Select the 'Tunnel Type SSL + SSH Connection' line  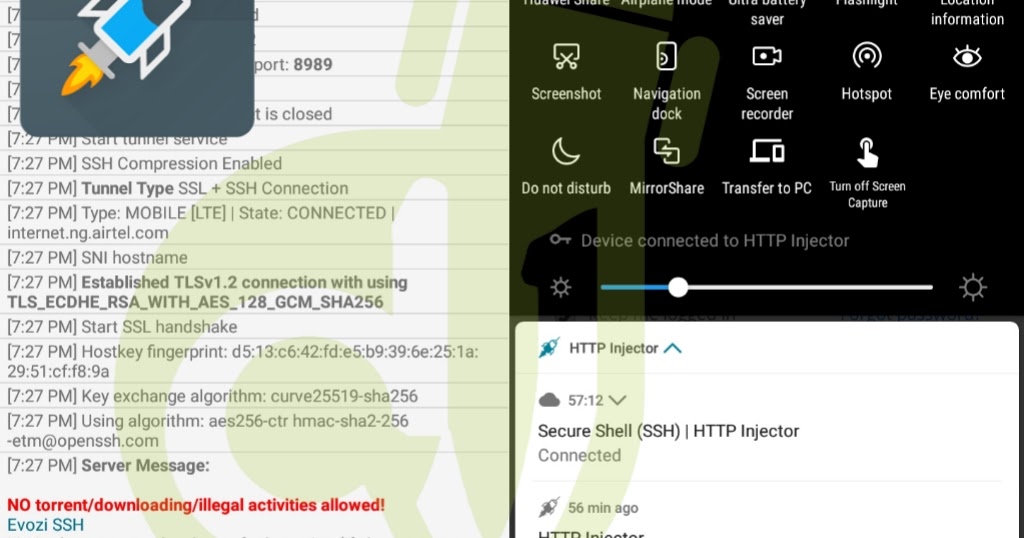(x=178, y=189)
